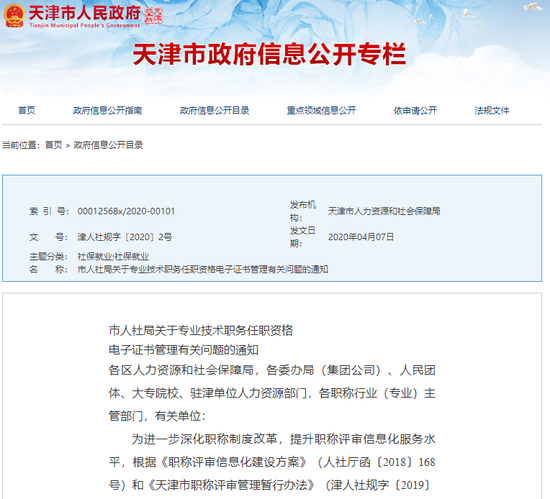Click the 发文日期 field label

pyautogui.click(x=303, y=237)
